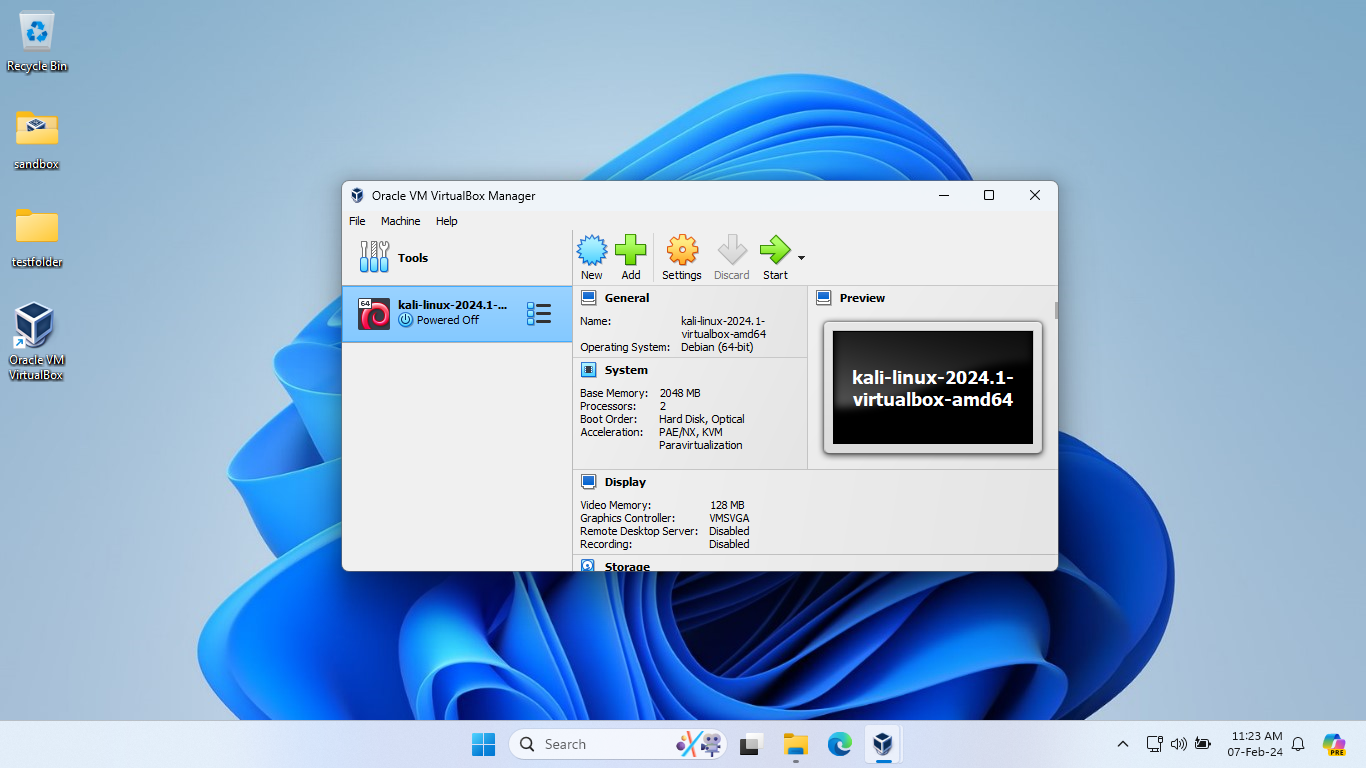Viewport: 1366px width, 768px height.
Task: Open the Start button dropdown arrow
Action: pos(801,258)
